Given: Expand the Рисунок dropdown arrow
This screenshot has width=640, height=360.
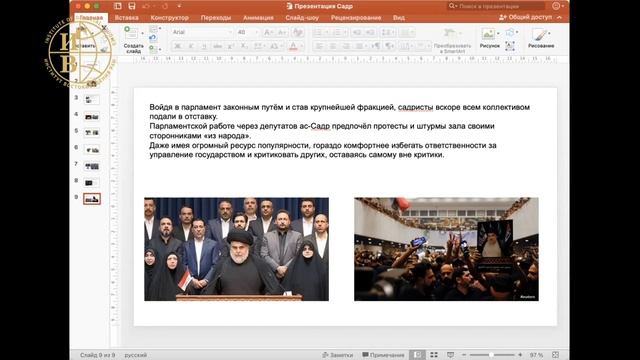Looking at the screenshot, I should tap(498, 33).
